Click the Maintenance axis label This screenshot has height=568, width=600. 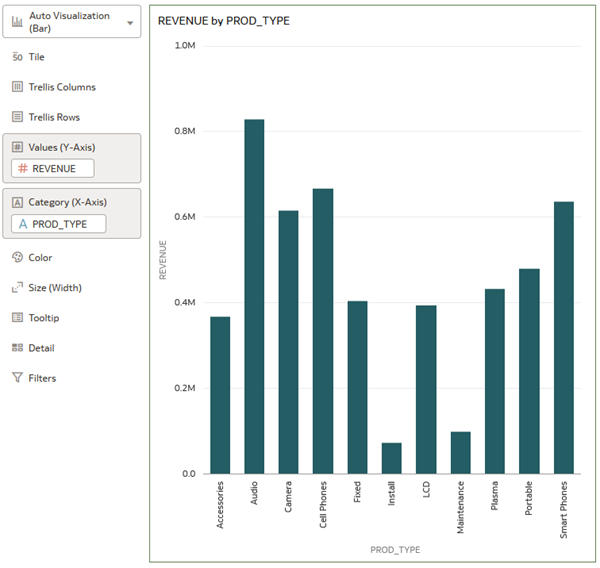[460, 507]
